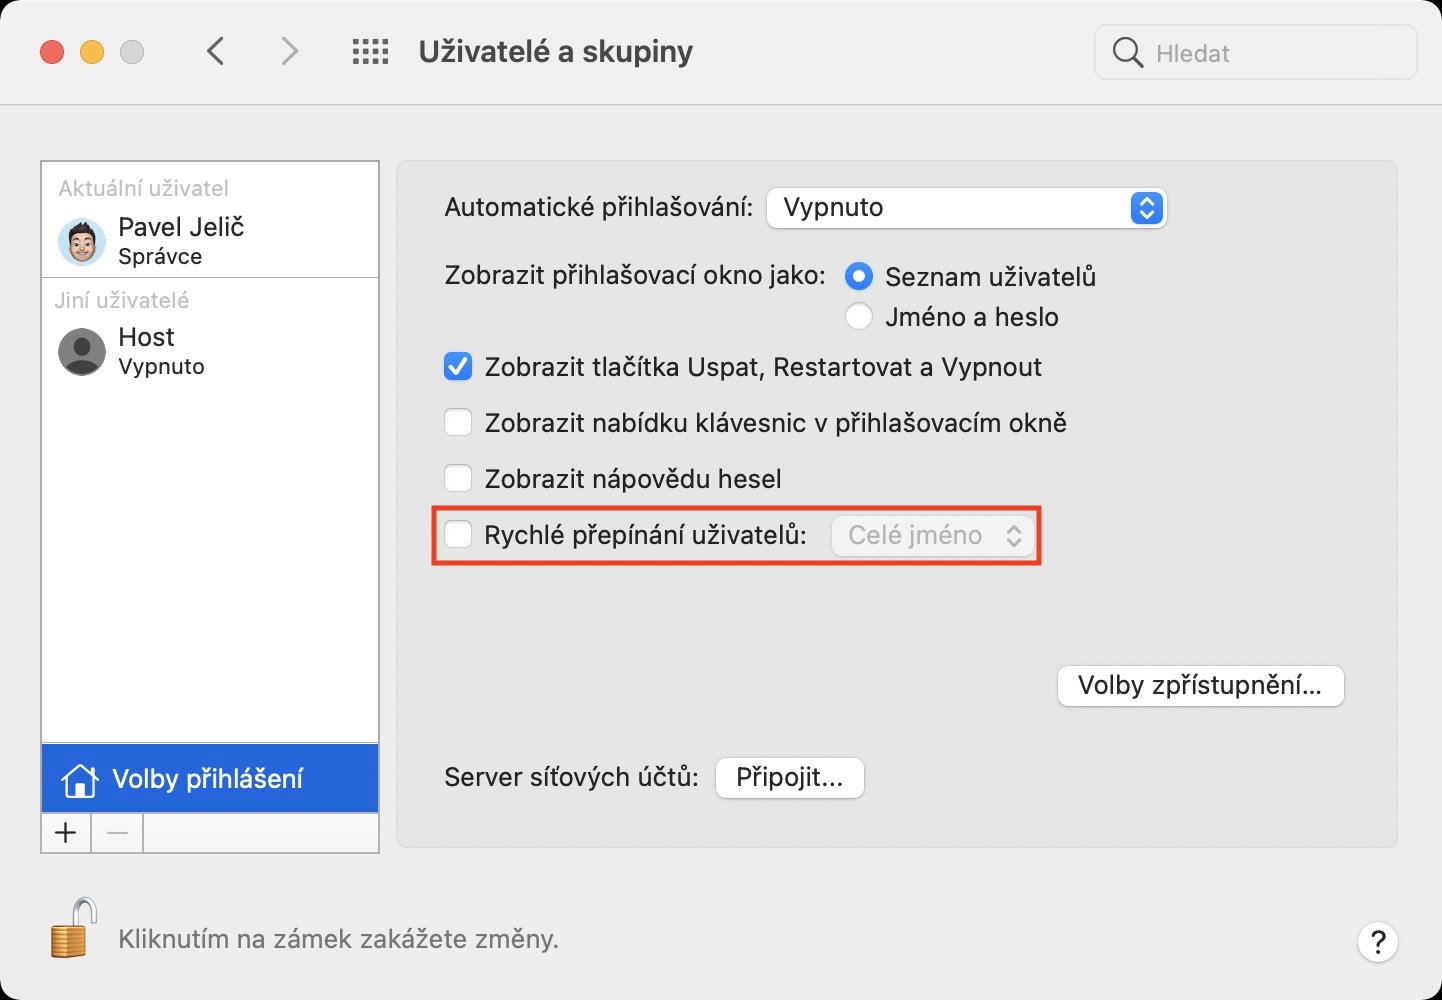The height and width of the screenshot is (1000, 1442).
Task: Select Volby přihlášení in sidebar
Action: point(210,779)
